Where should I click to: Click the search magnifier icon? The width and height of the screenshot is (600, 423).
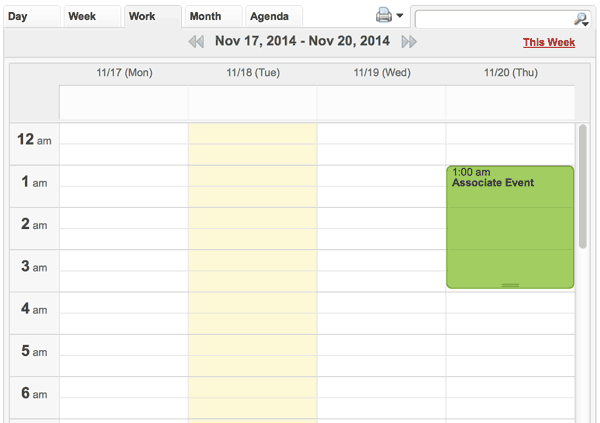(581, 19)
